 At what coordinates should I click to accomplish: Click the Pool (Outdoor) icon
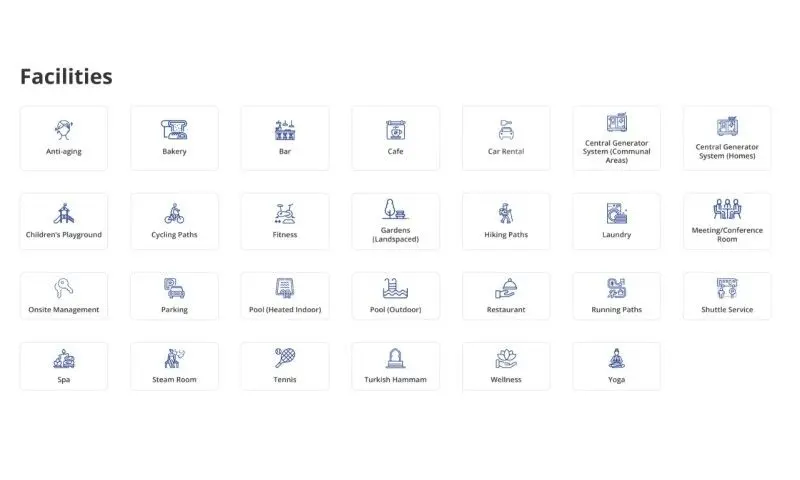point(395,288)
